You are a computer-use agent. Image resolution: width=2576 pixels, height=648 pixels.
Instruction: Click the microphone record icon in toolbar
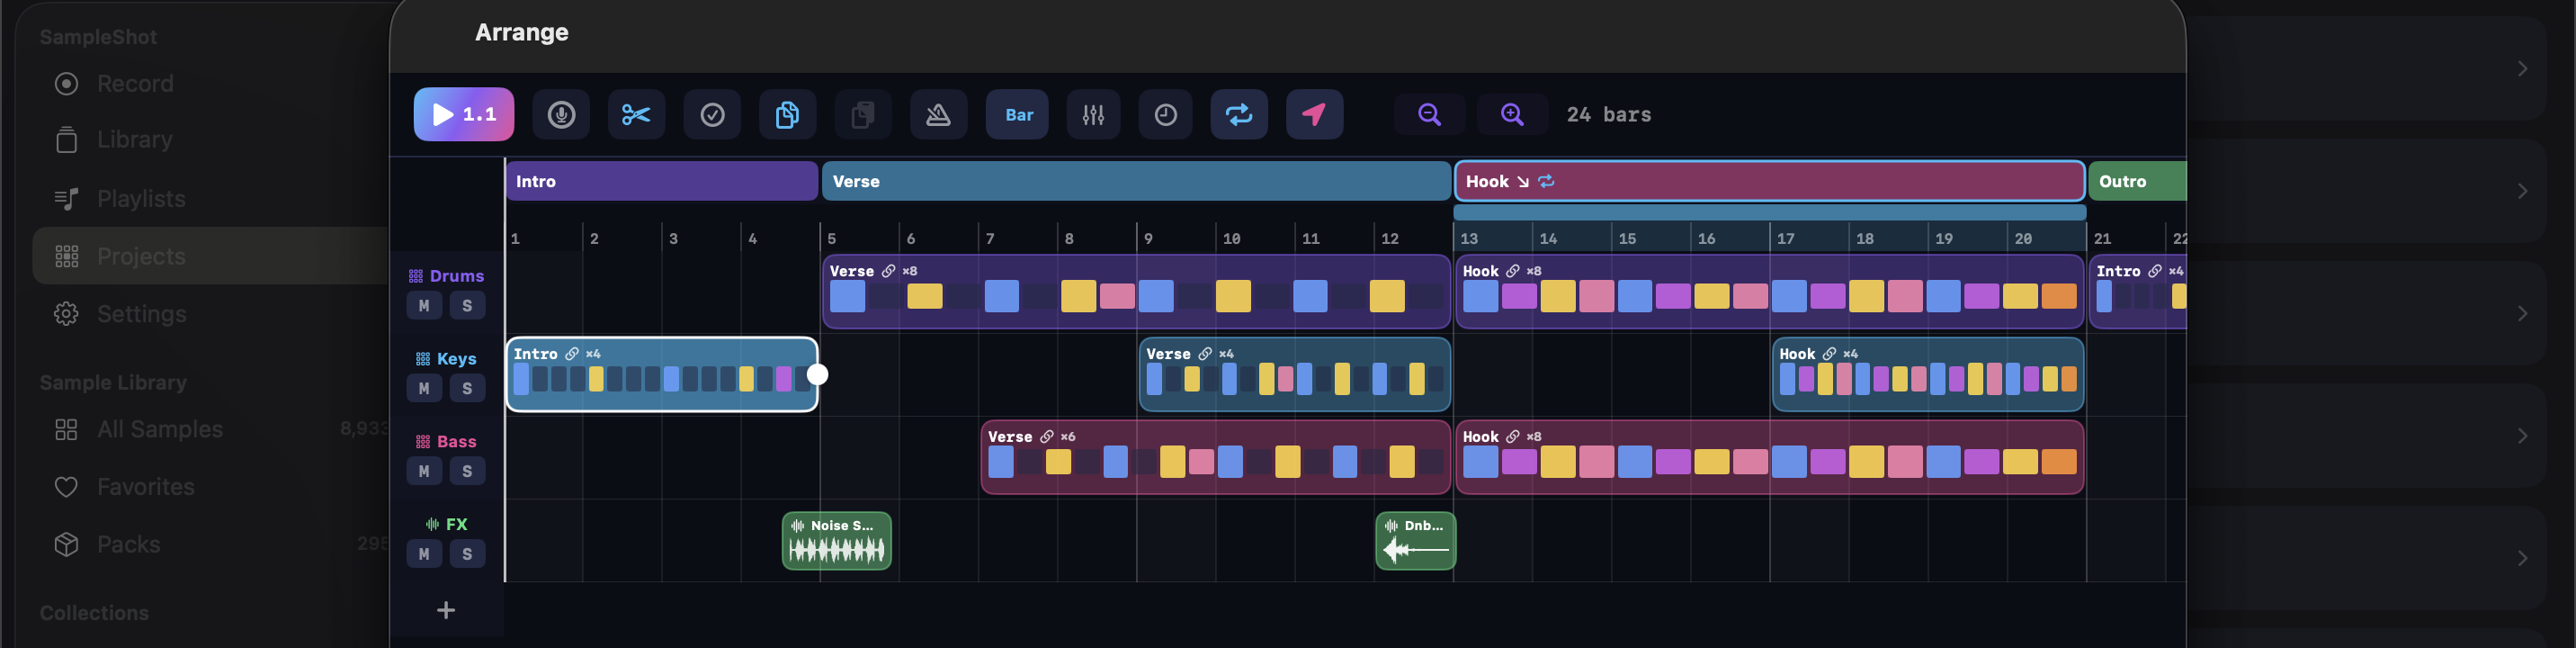pos(561,114)
